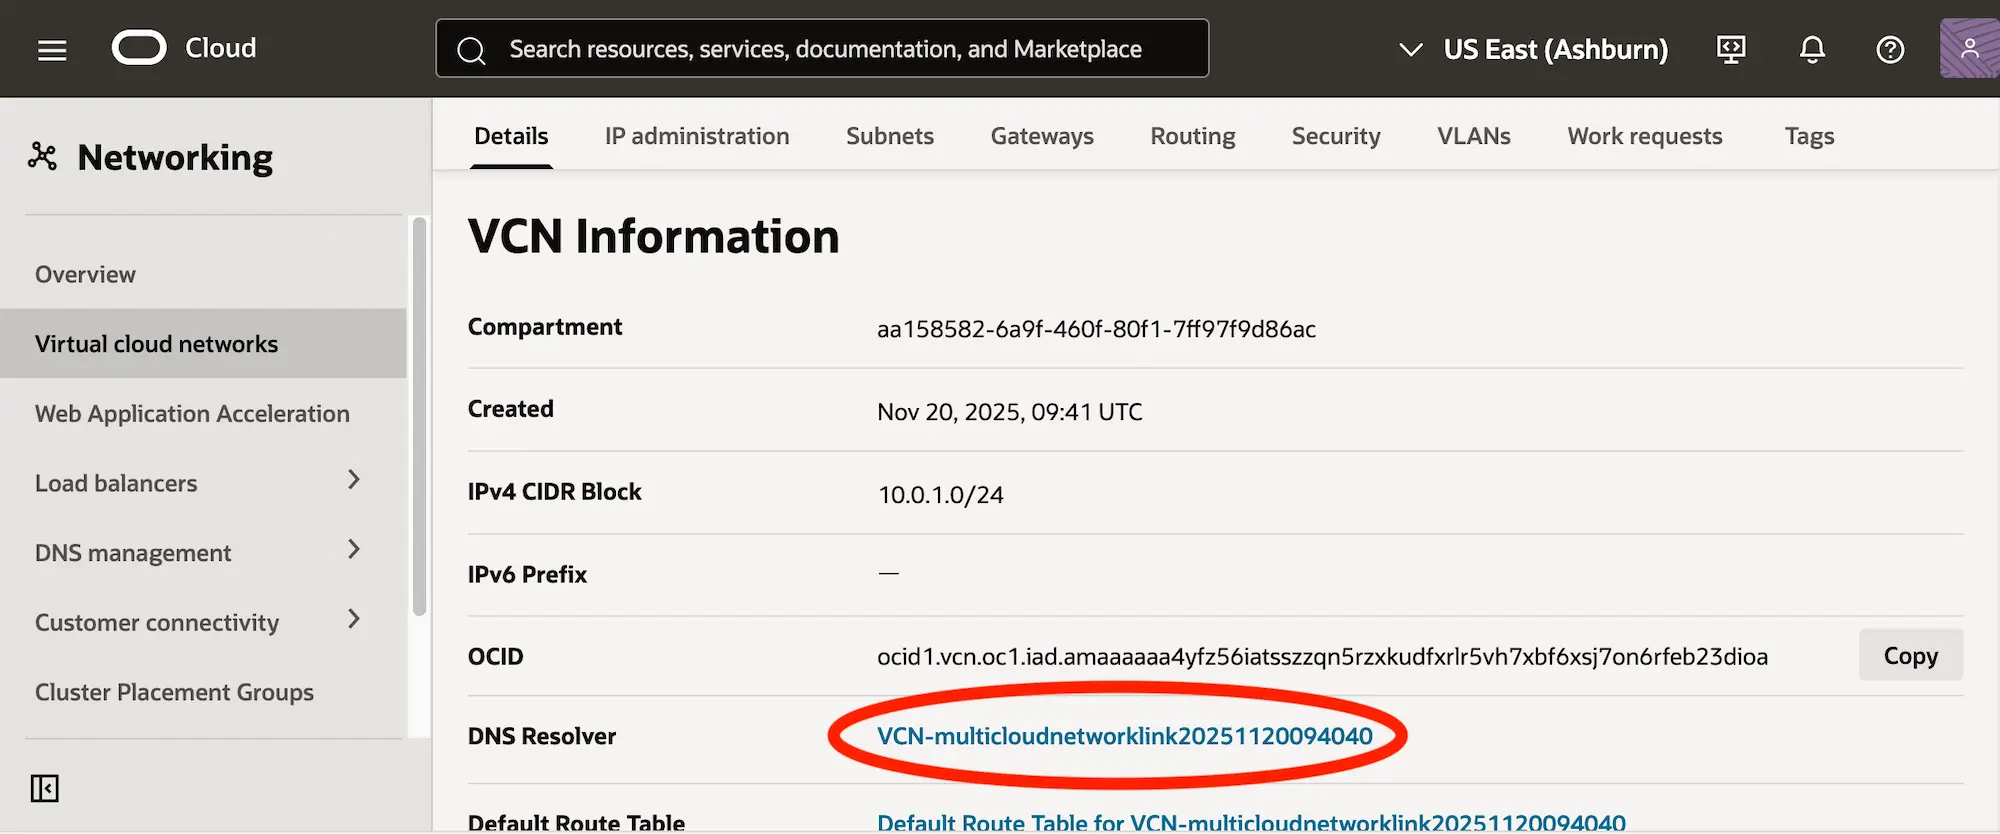
Task: Click the Networking service icon
Action: coord(42,156)
